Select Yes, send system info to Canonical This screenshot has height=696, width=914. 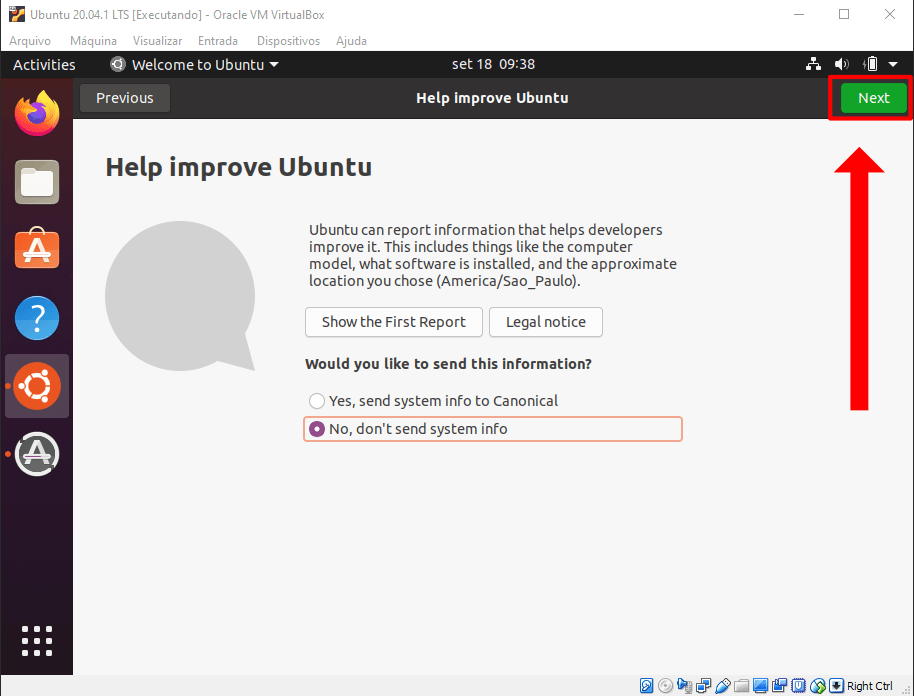(433, 401)
